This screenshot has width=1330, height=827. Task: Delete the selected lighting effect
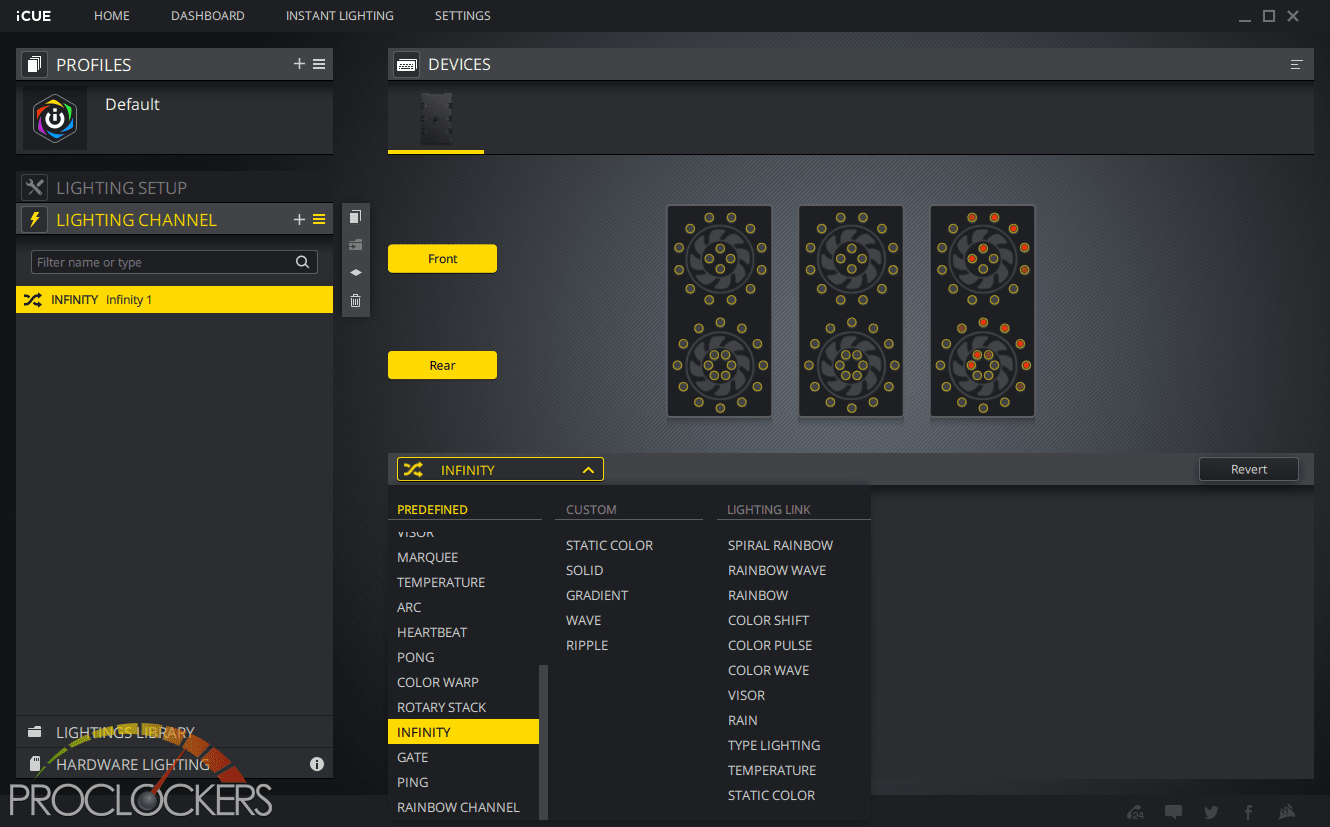point(355,300)
